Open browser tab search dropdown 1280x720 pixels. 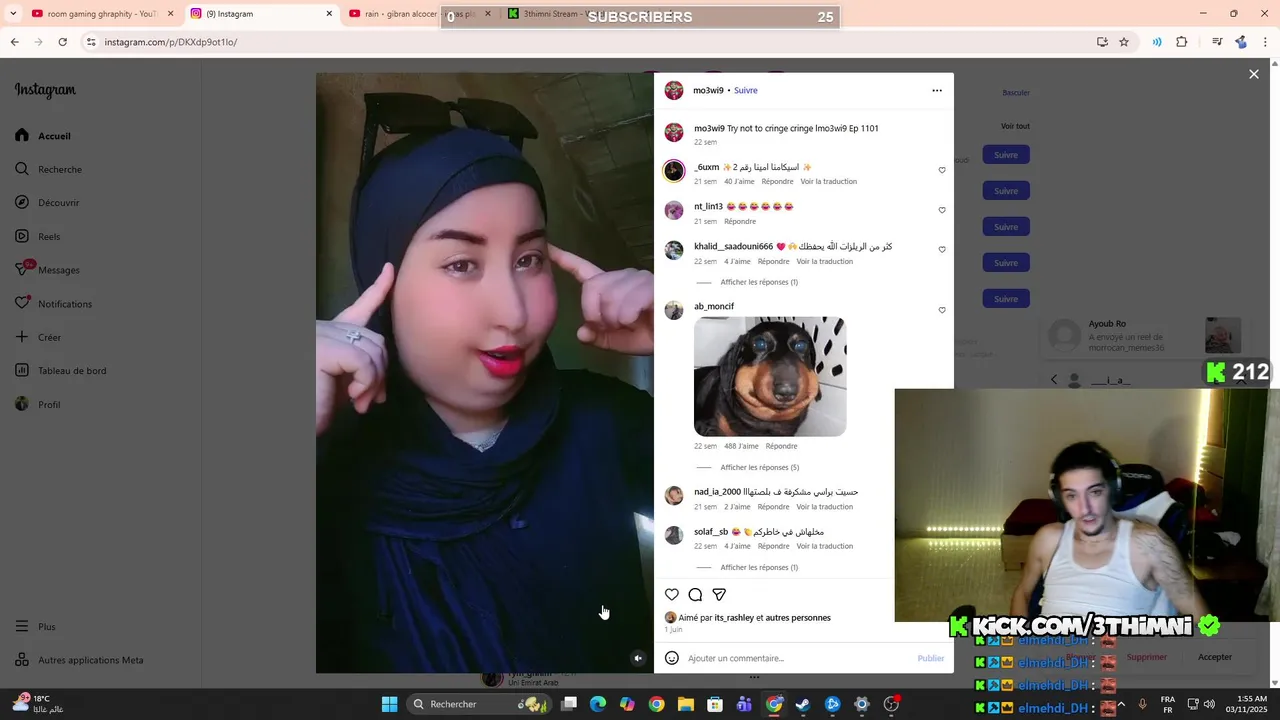point(13,14)
